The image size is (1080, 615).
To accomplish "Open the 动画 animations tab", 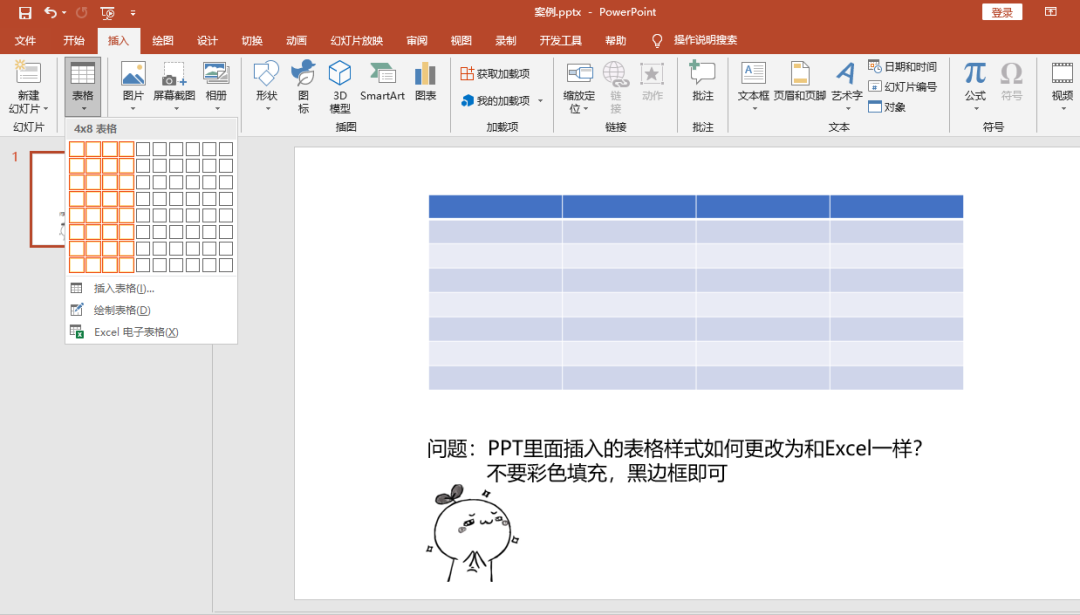I will click(x=297, y=41).
